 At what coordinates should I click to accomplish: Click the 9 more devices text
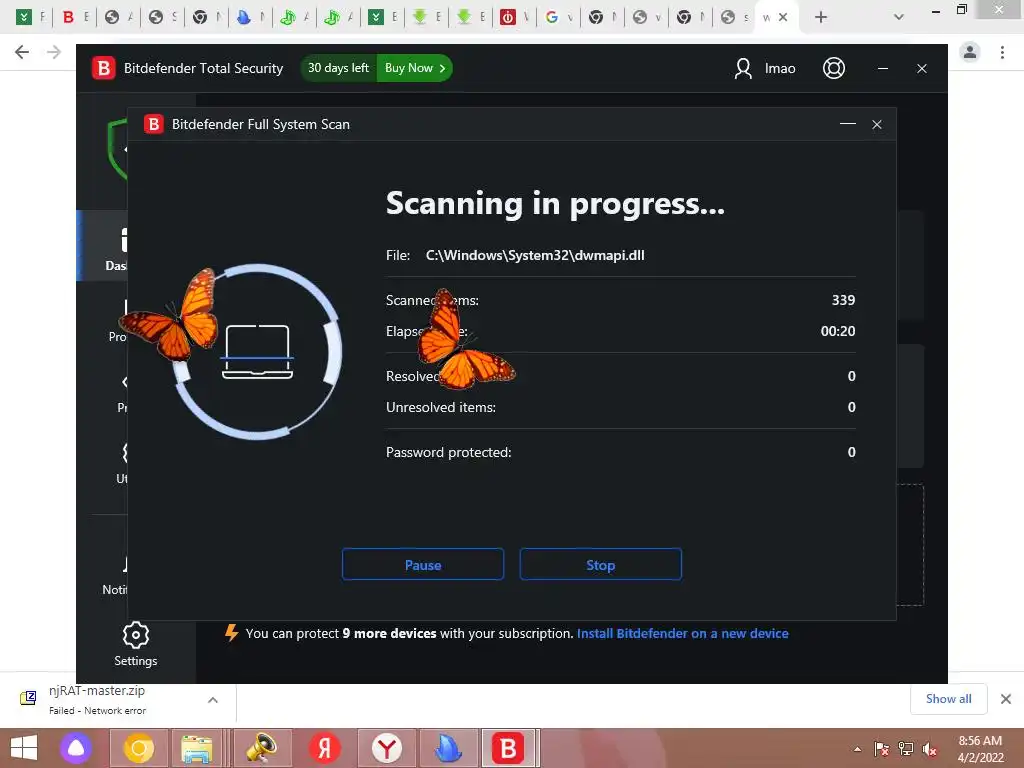[x=389, y=633]
